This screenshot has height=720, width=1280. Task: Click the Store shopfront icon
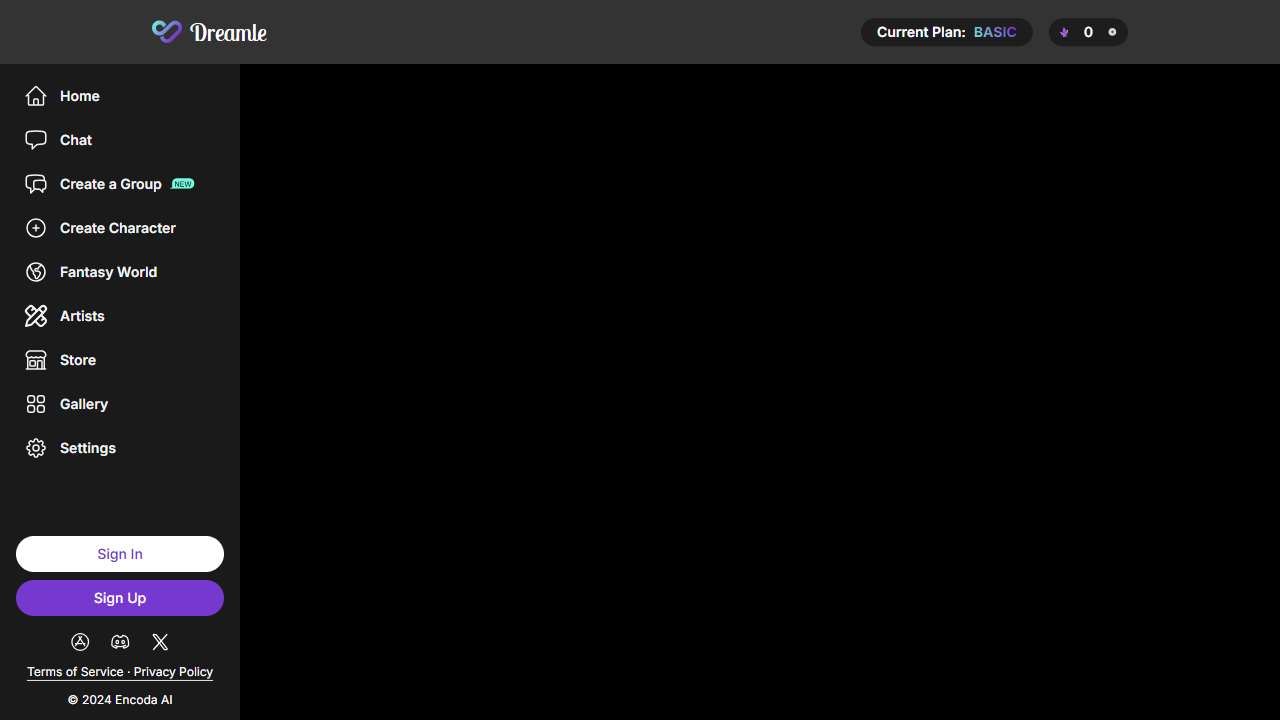(x=36, y=360)
